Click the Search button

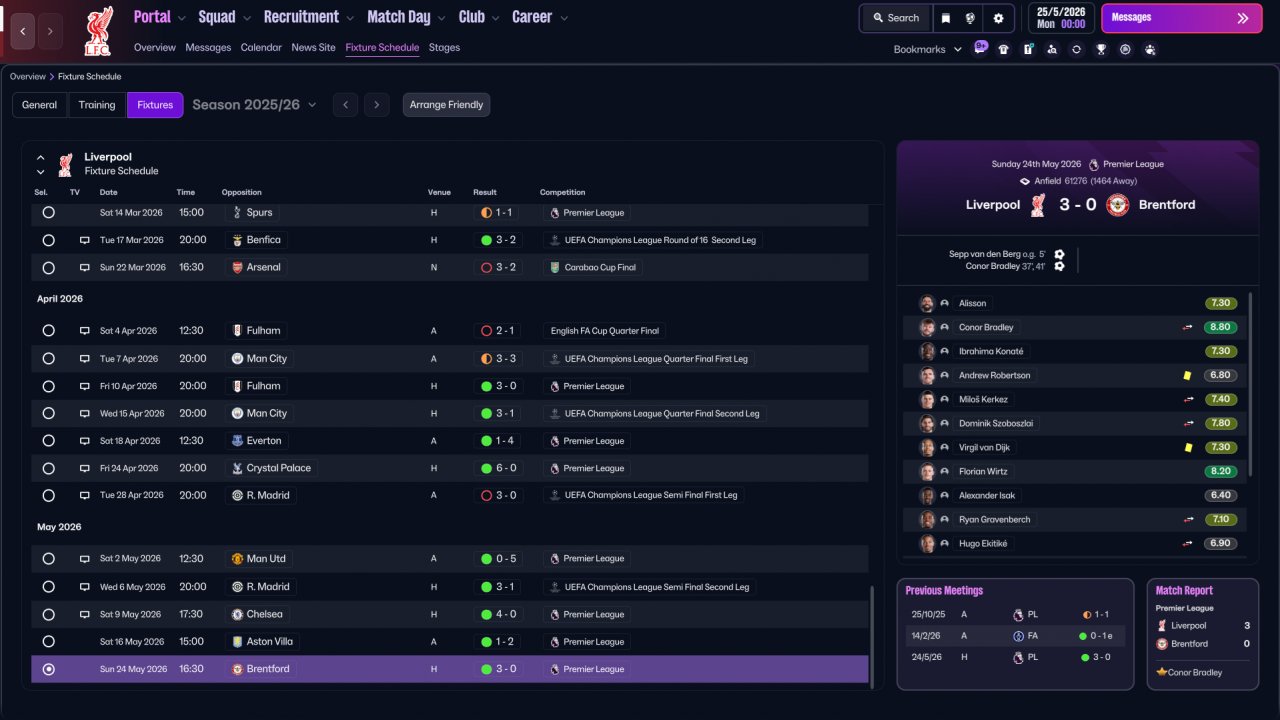[895, 18]
